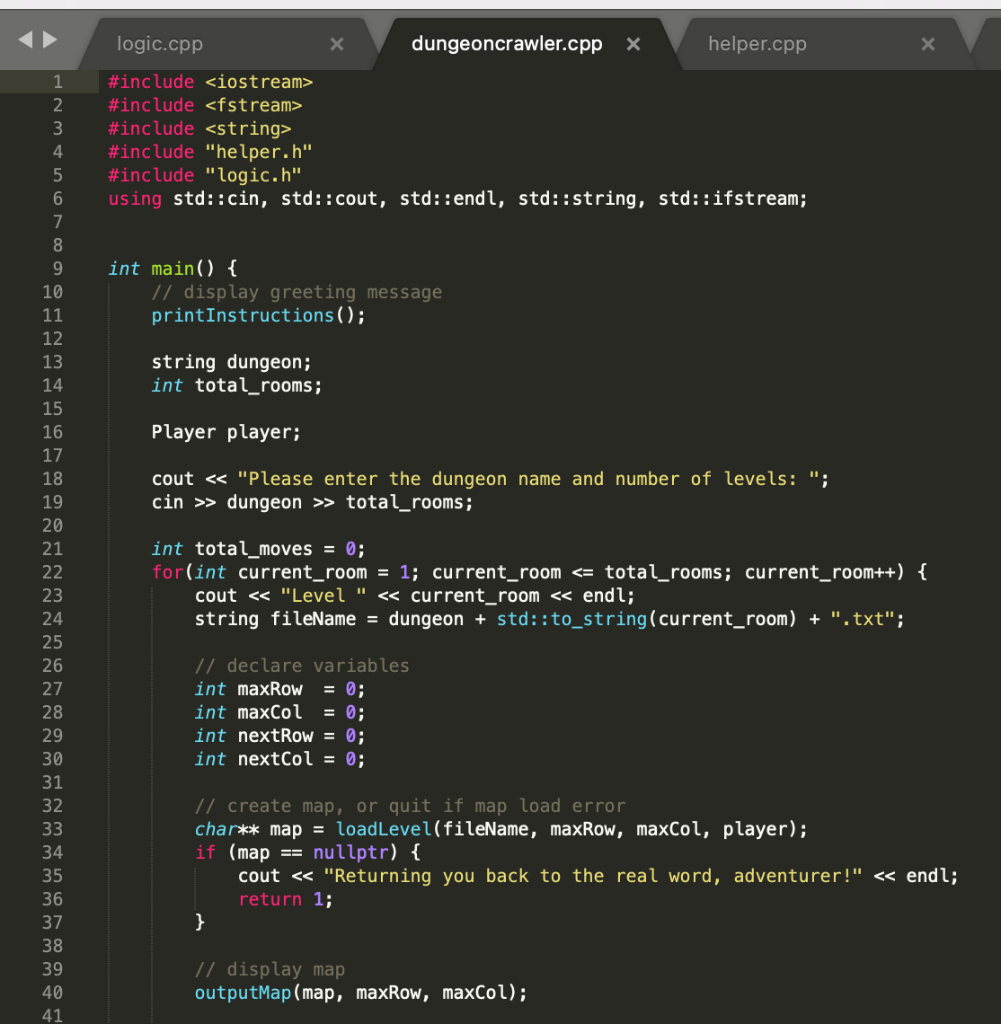The image size is (1001, 1024).
Task: Close the logic.cpp tab
Action: click(x=337, y=43)
